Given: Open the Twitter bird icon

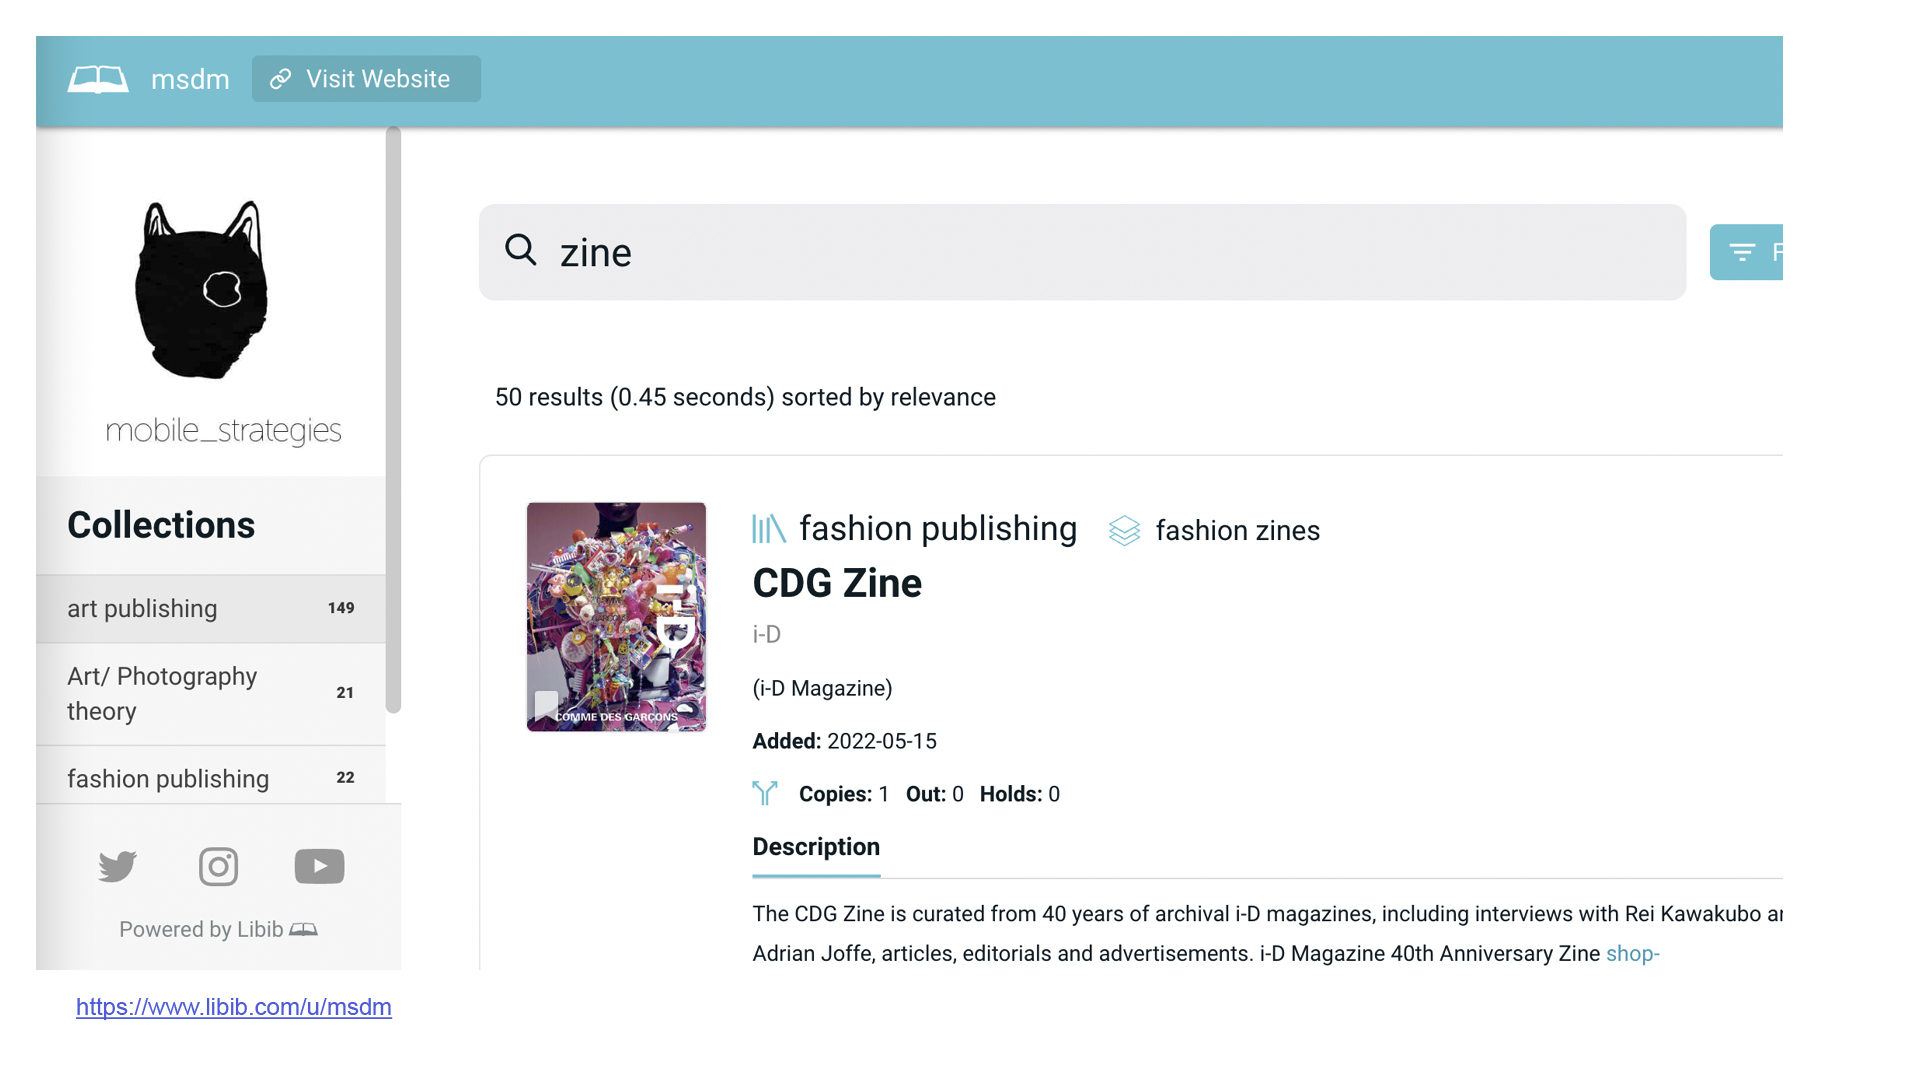Looking at the screenshot, I should [118, 866].
